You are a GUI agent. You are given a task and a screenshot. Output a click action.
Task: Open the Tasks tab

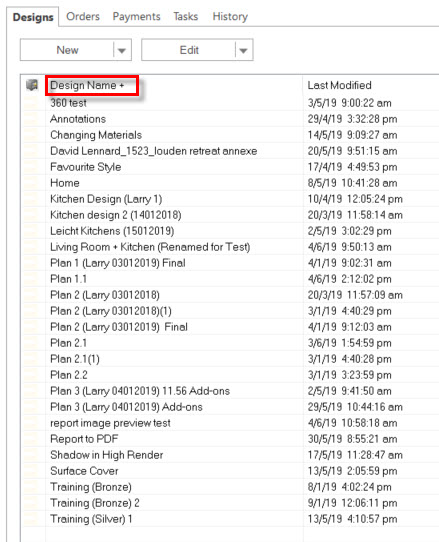[186, 17]
